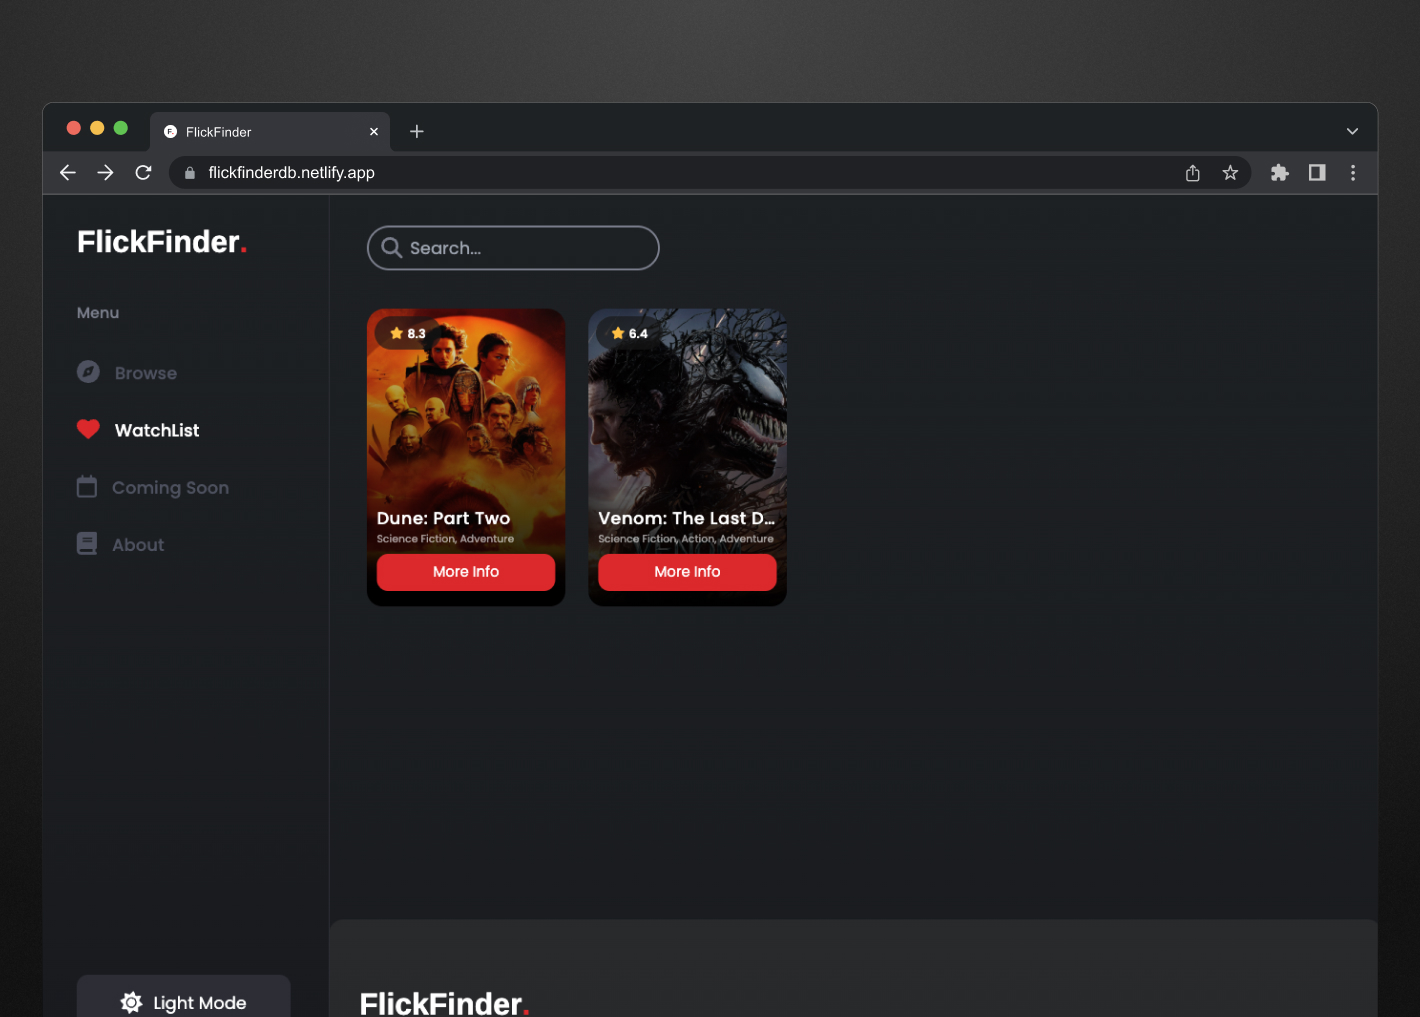Click 'Science Fiction, Adventure' genre text
Screen dimensions: 1420x1017
(x=445, y=539)
